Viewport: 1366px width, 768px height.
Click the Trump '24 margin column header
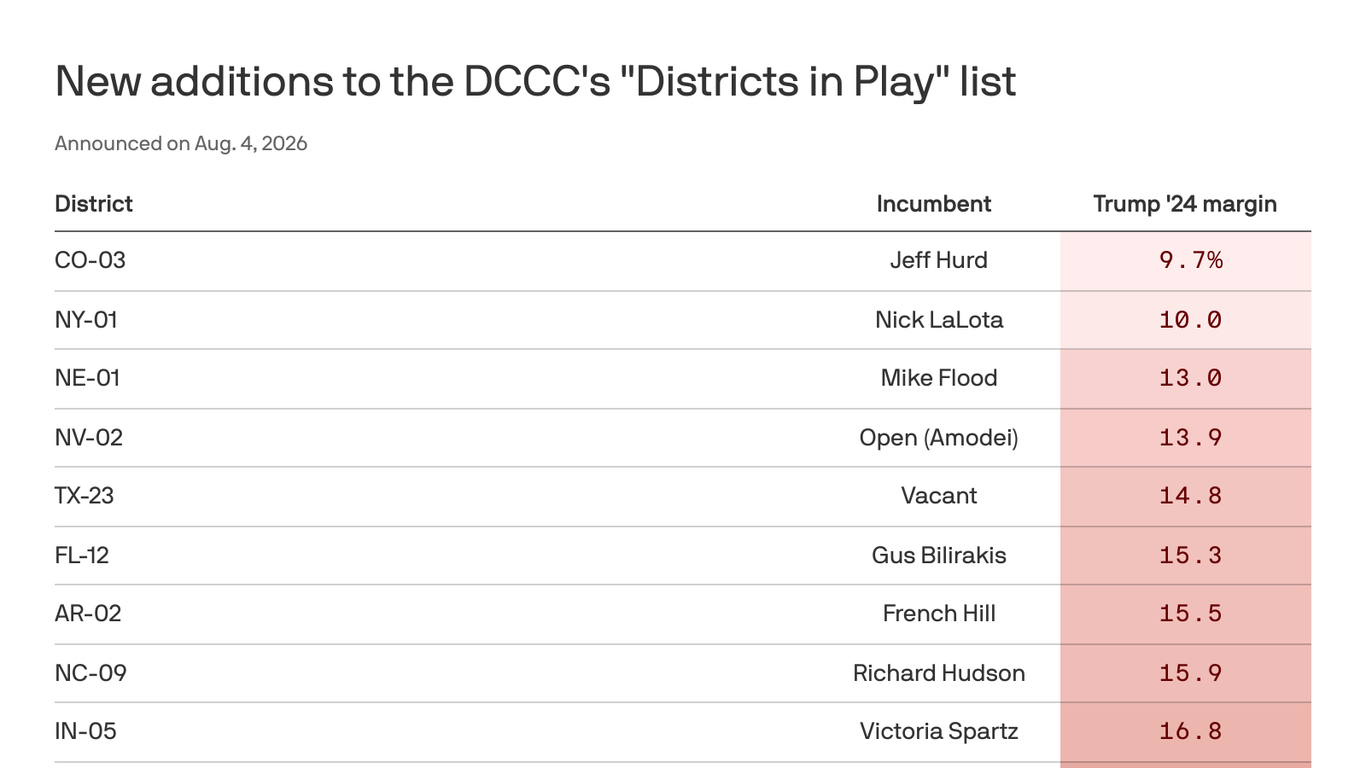click(1185, 204)
